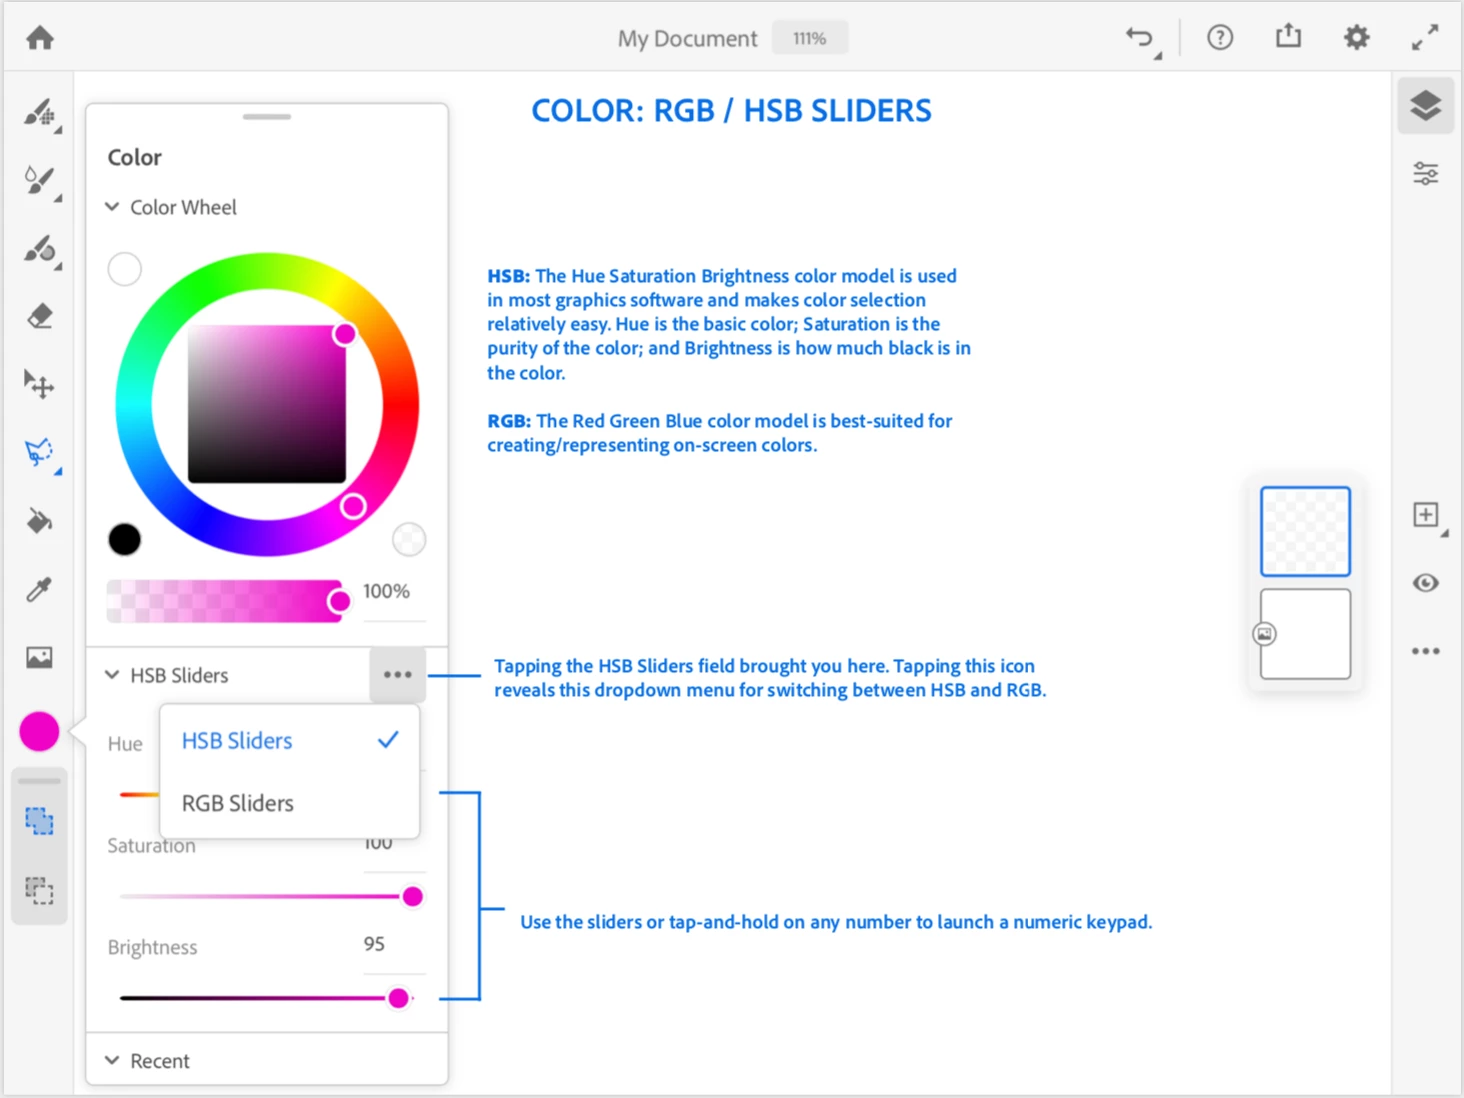
Task: Choose RGB Sliders from dropdown
Action: pos(289,803)
